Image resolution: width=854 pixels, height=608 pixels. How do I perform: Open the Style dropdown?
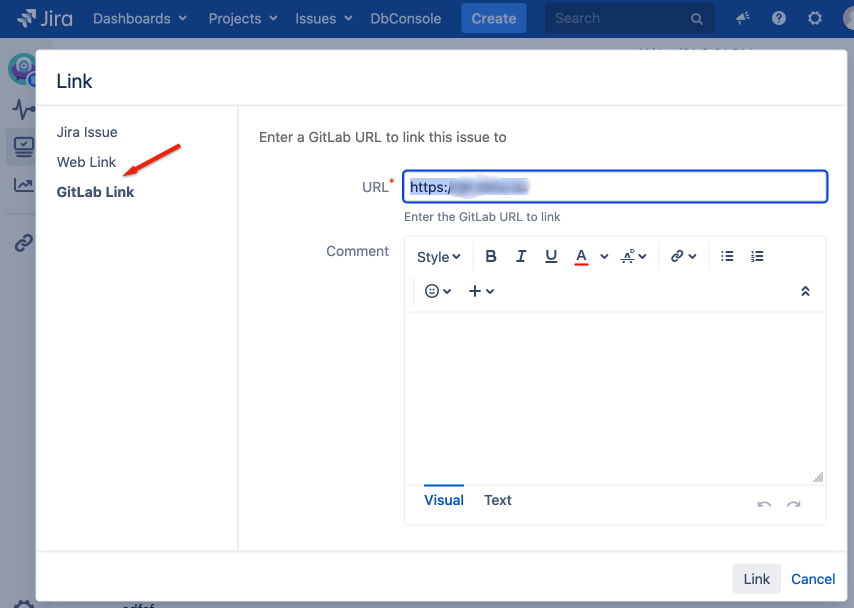[x=437, y=256]
